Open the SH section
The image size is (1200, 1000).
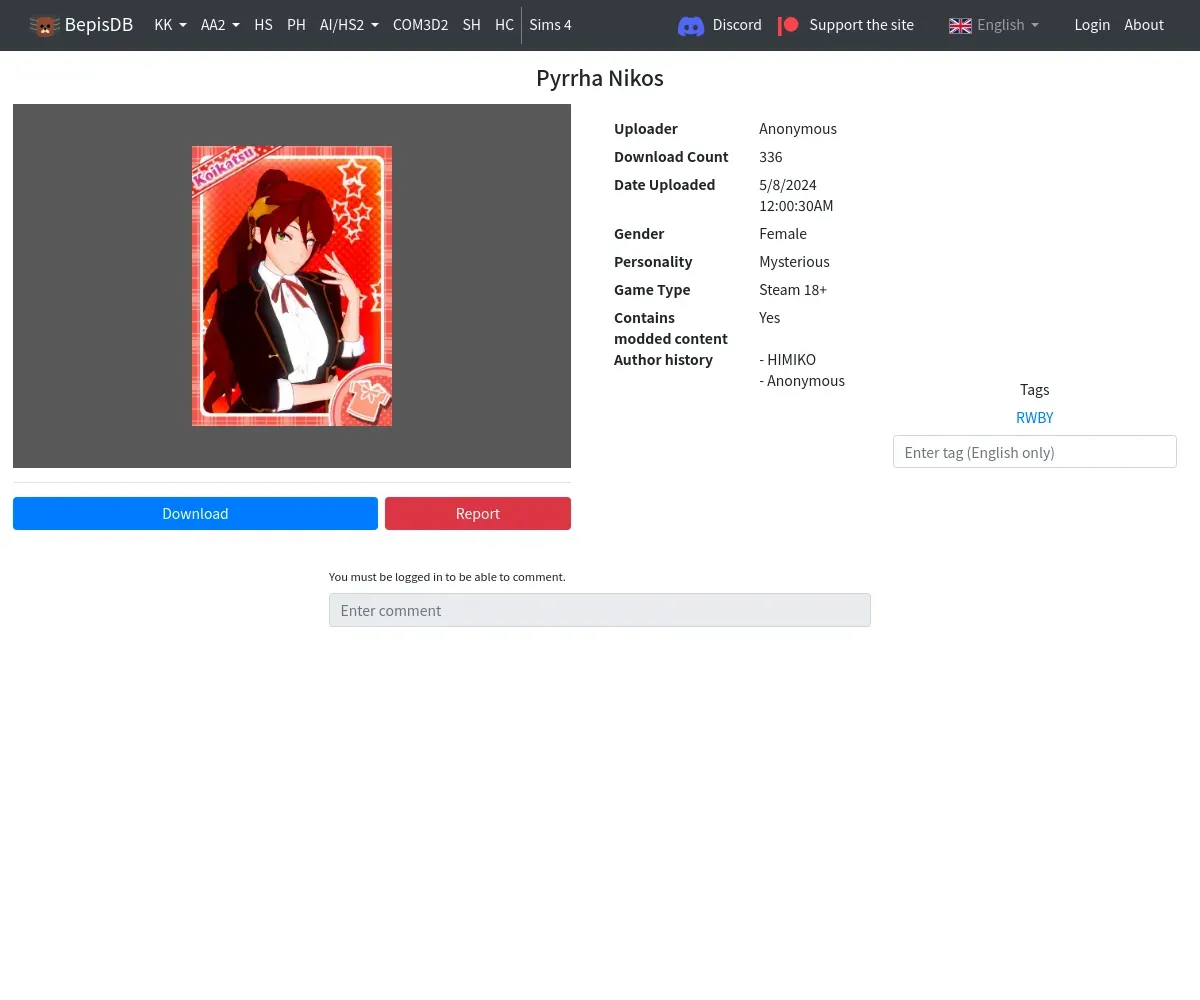pyautogui.click(x=471, y=25)
